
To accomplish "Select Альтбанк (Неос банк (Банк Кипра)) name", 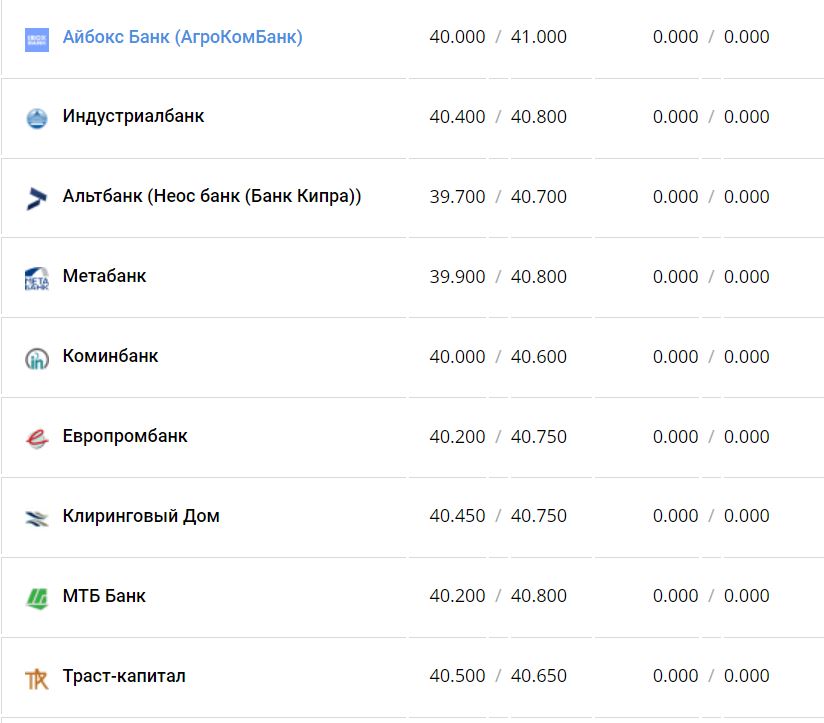I will [211, 196].
